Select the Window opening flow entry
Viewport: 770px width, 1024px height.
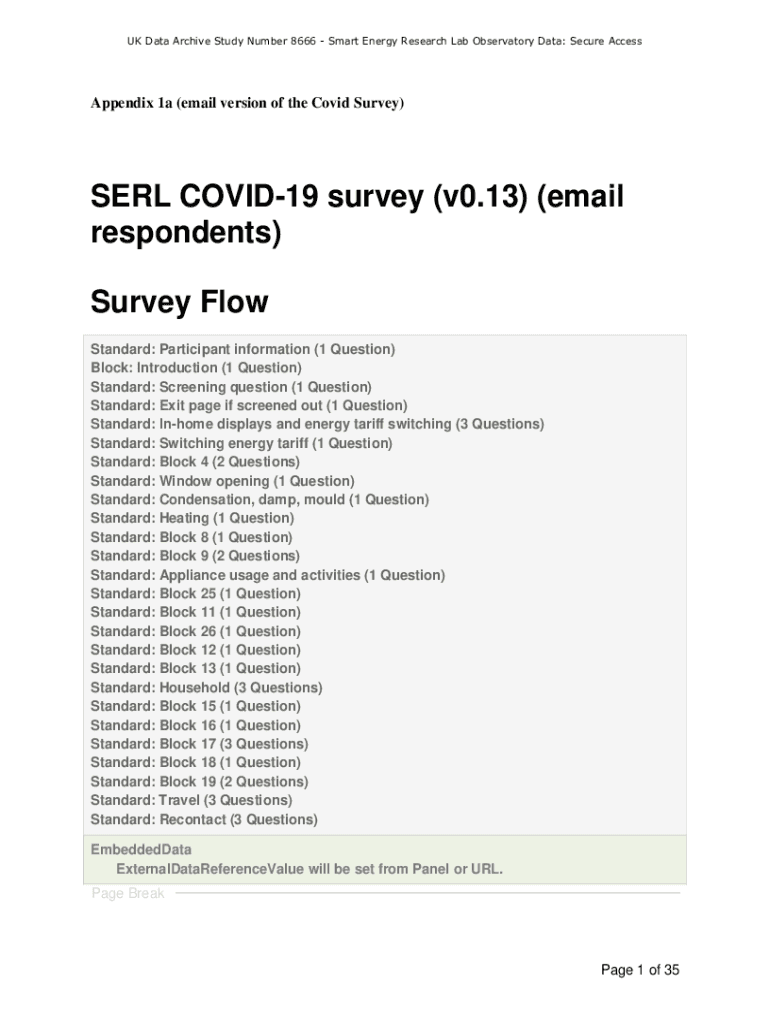click(222, 481)
